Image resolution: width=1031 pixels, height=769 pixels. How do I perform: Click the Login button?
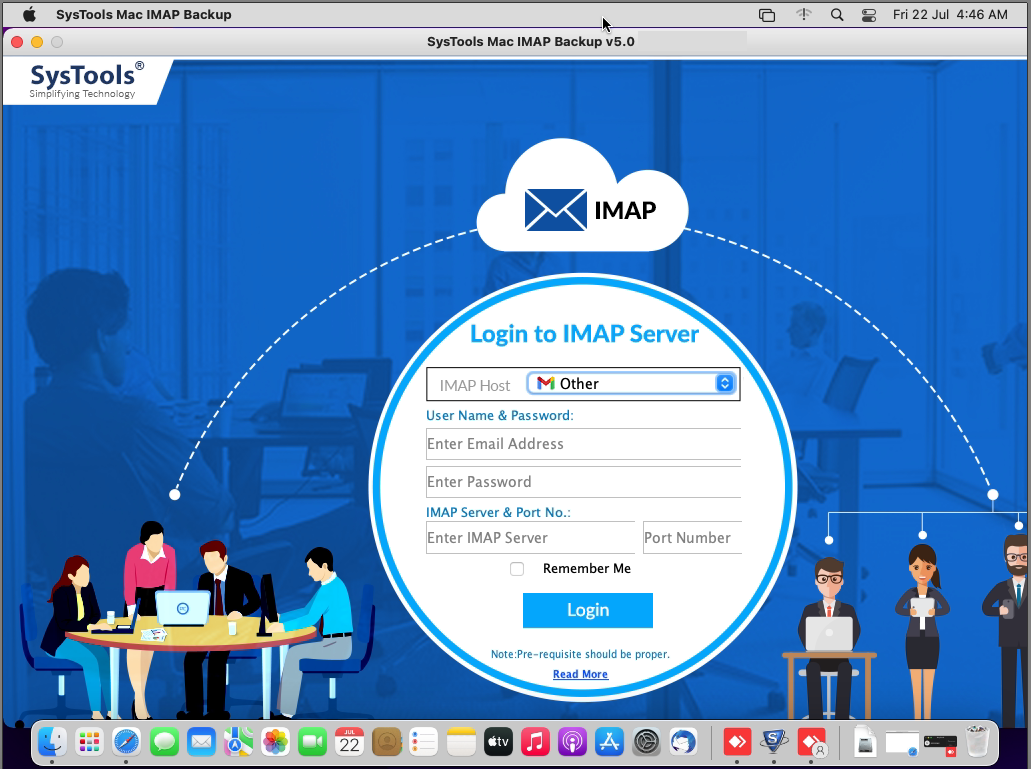click(588, 611)
